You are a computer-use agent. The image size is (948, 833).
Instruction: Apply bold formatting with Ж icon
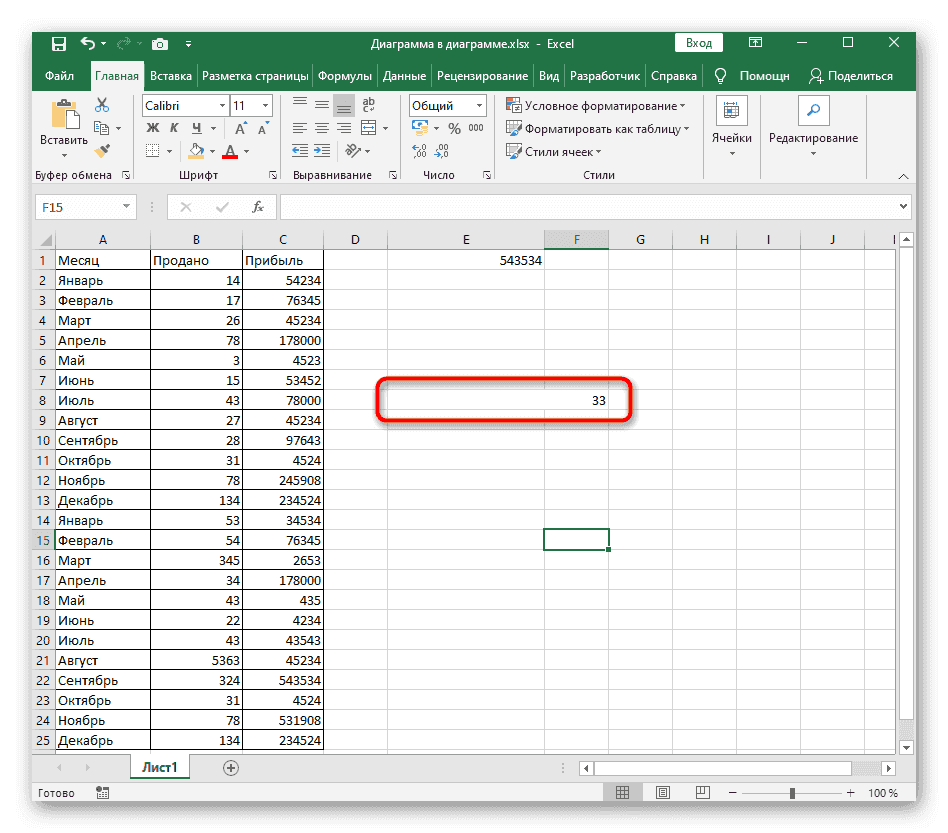[154, 125]
